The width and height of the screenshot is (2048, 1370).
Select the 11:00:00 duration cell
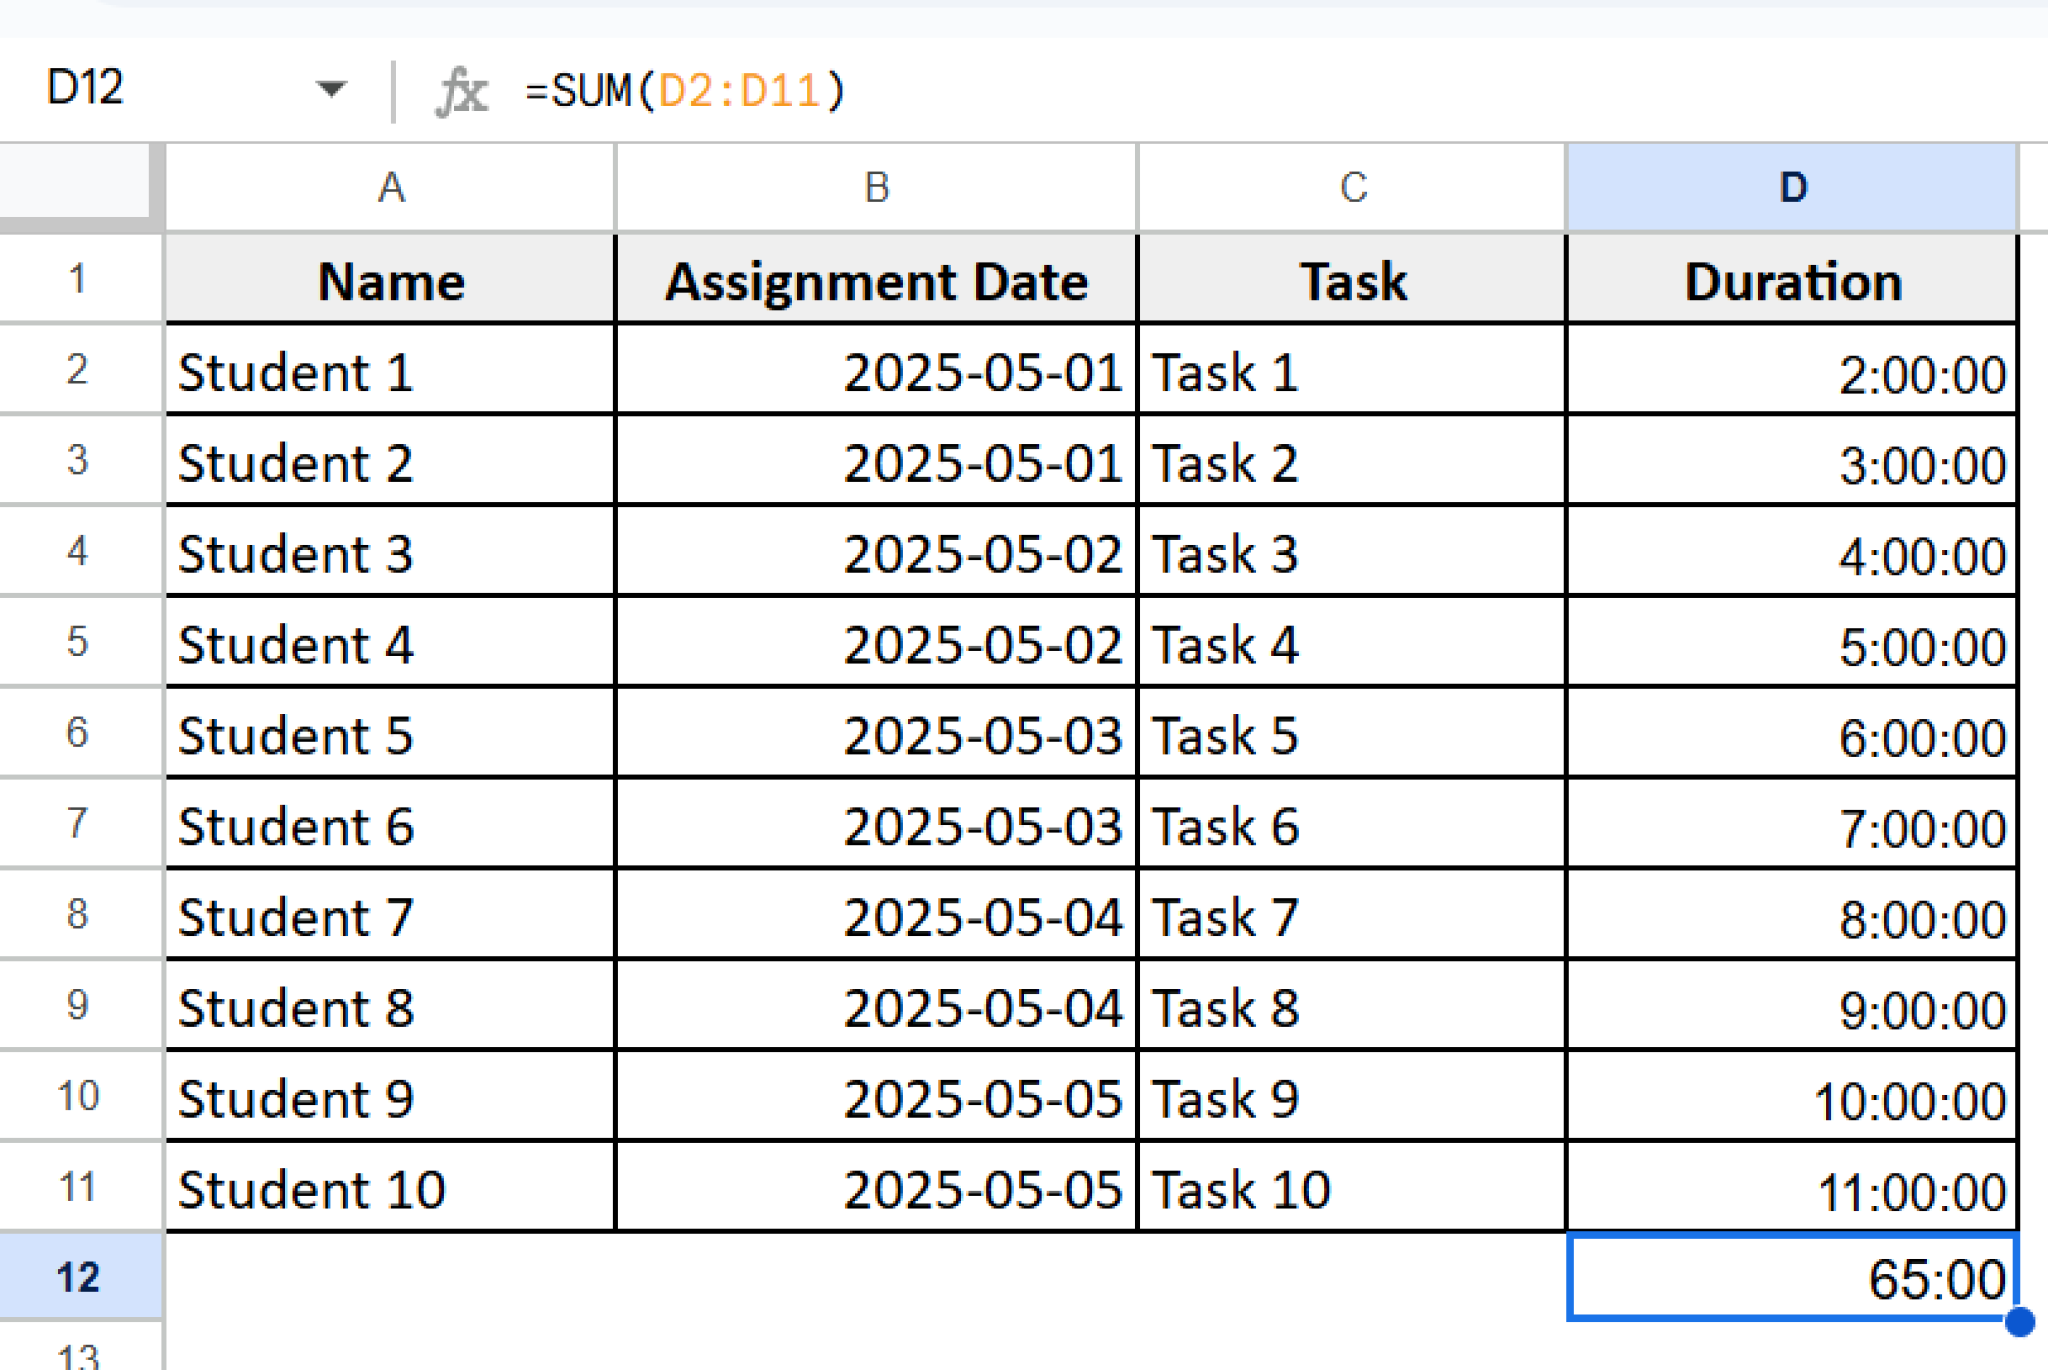coord(1790,1188)
